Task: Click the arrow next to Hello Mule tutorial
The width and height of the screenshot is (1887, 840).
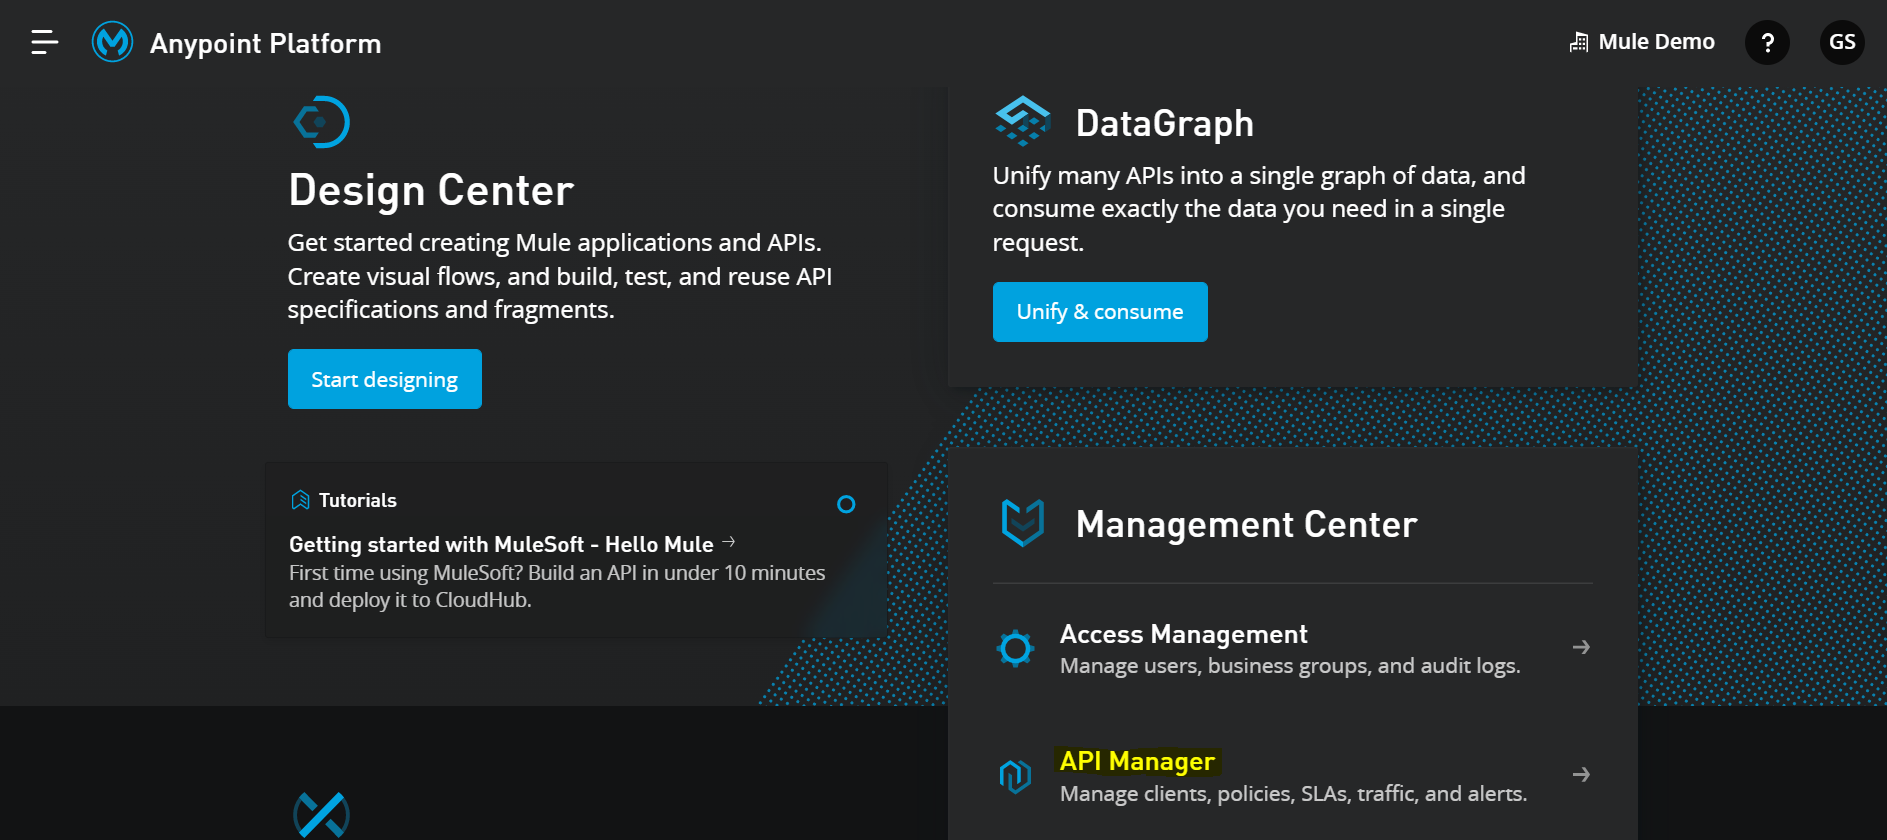Action: click(729, 542)
